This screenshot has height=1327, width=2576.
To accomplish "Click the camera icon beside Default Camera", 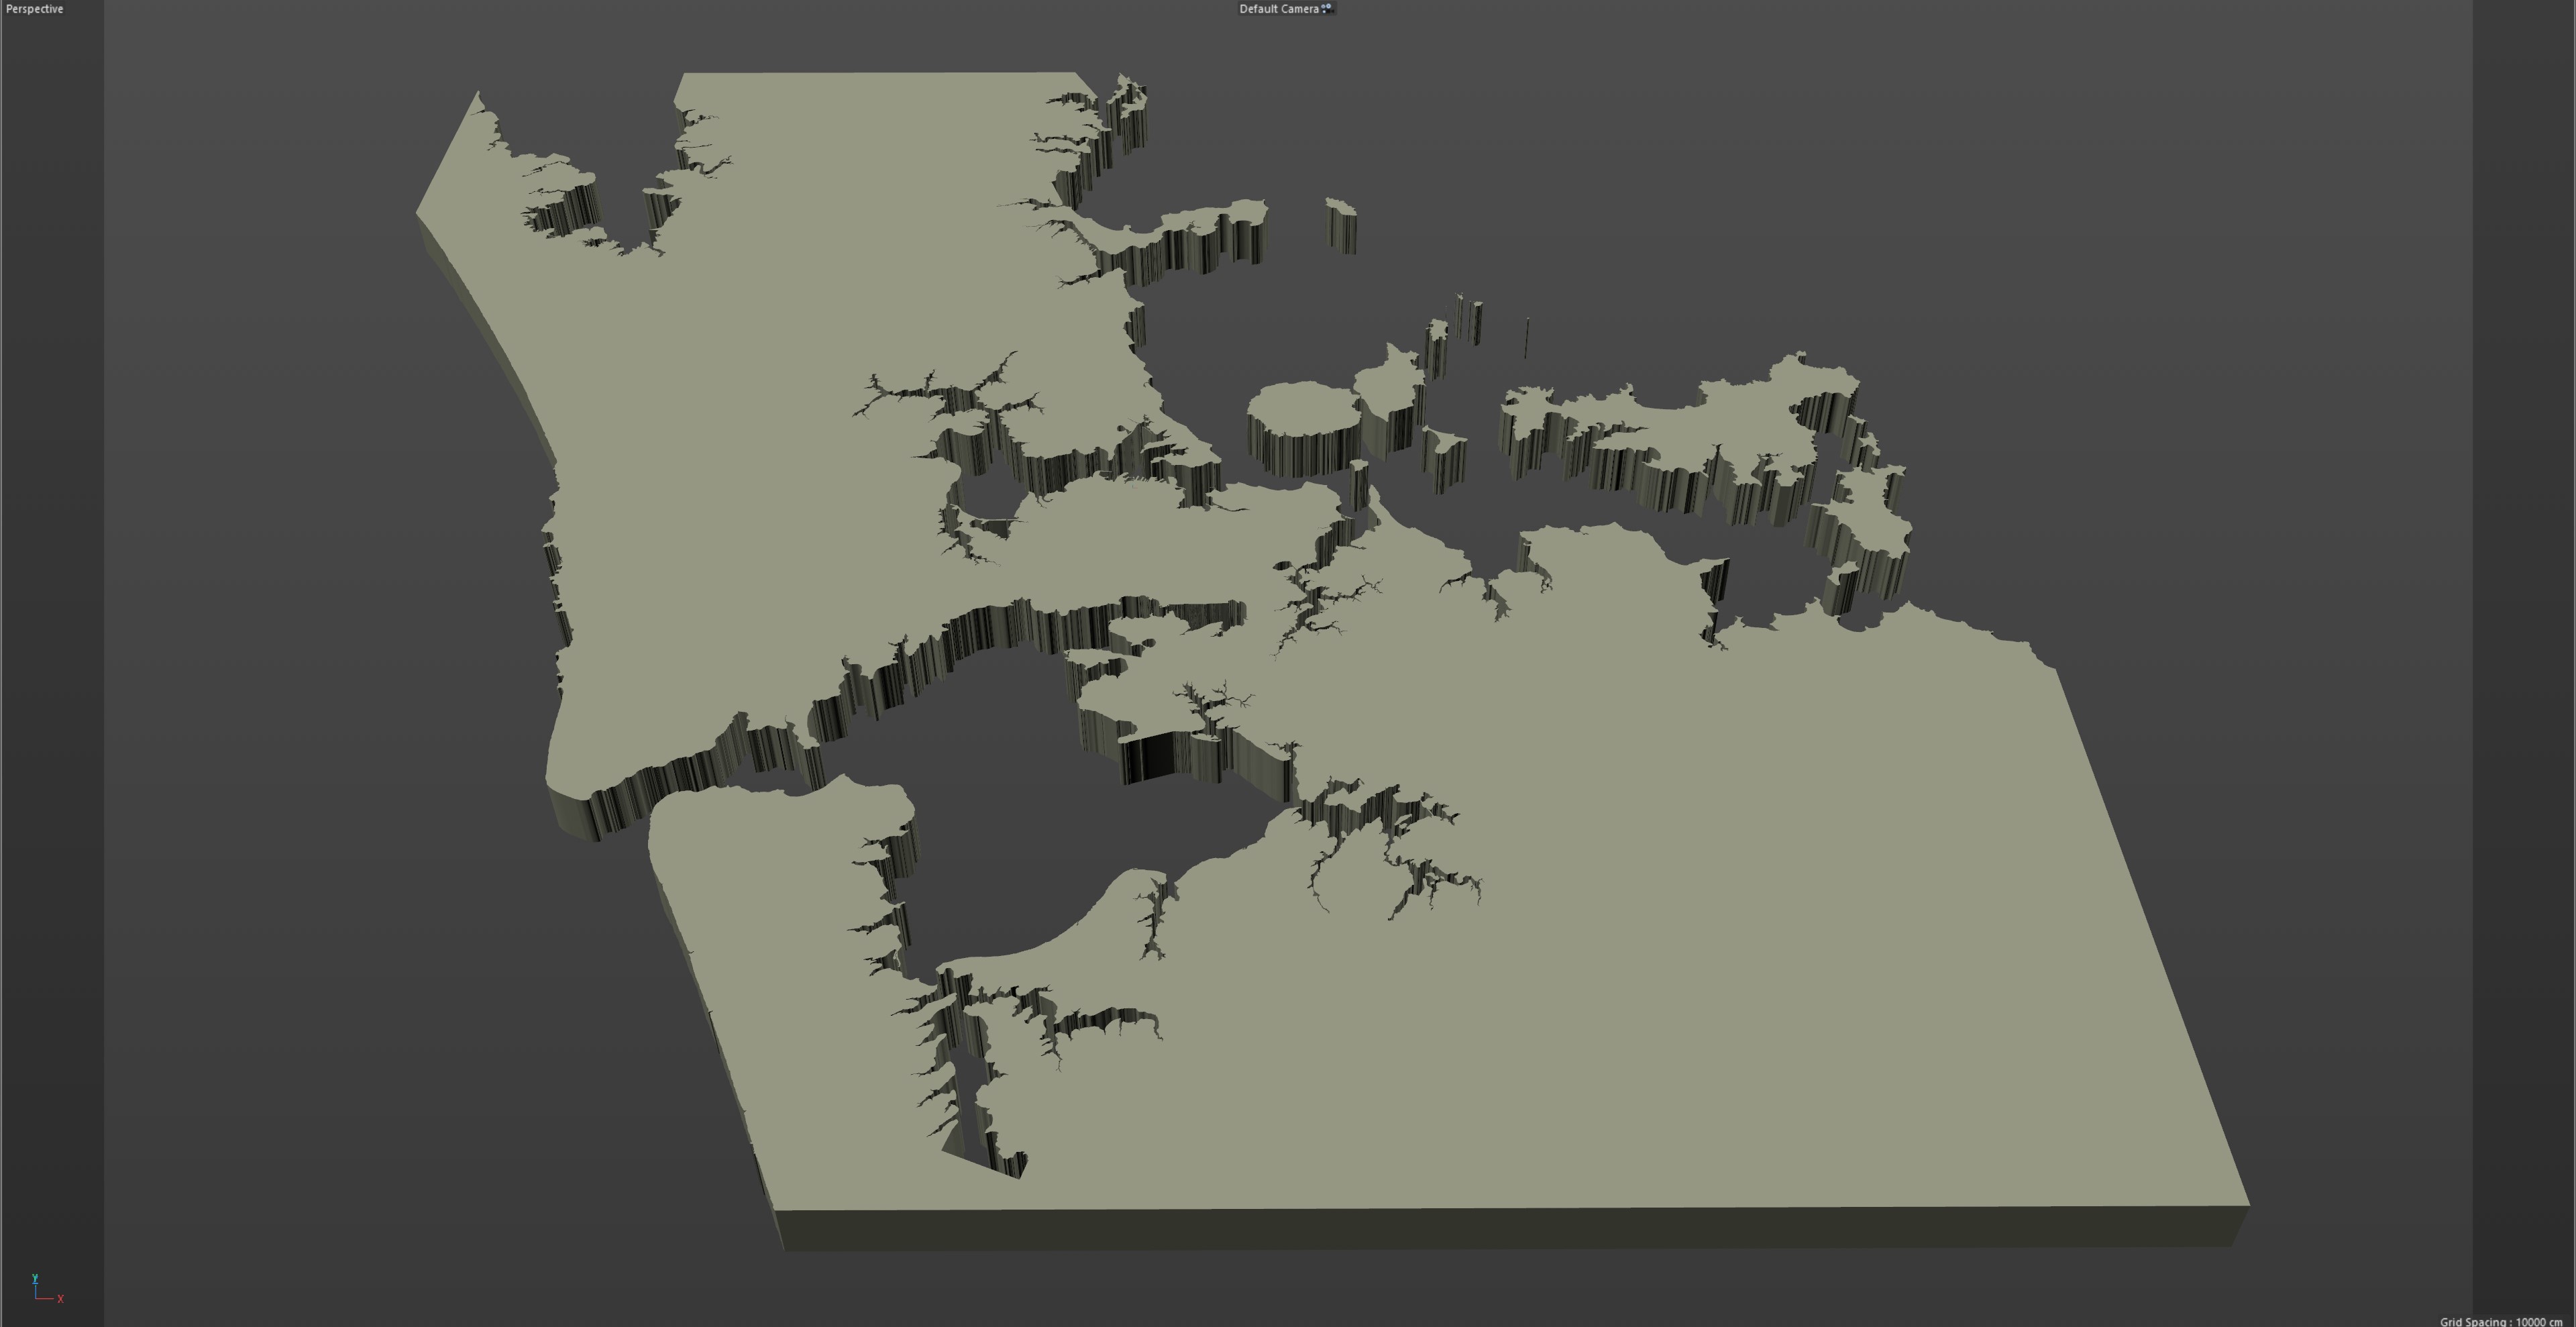I will tap(1327, 8).
